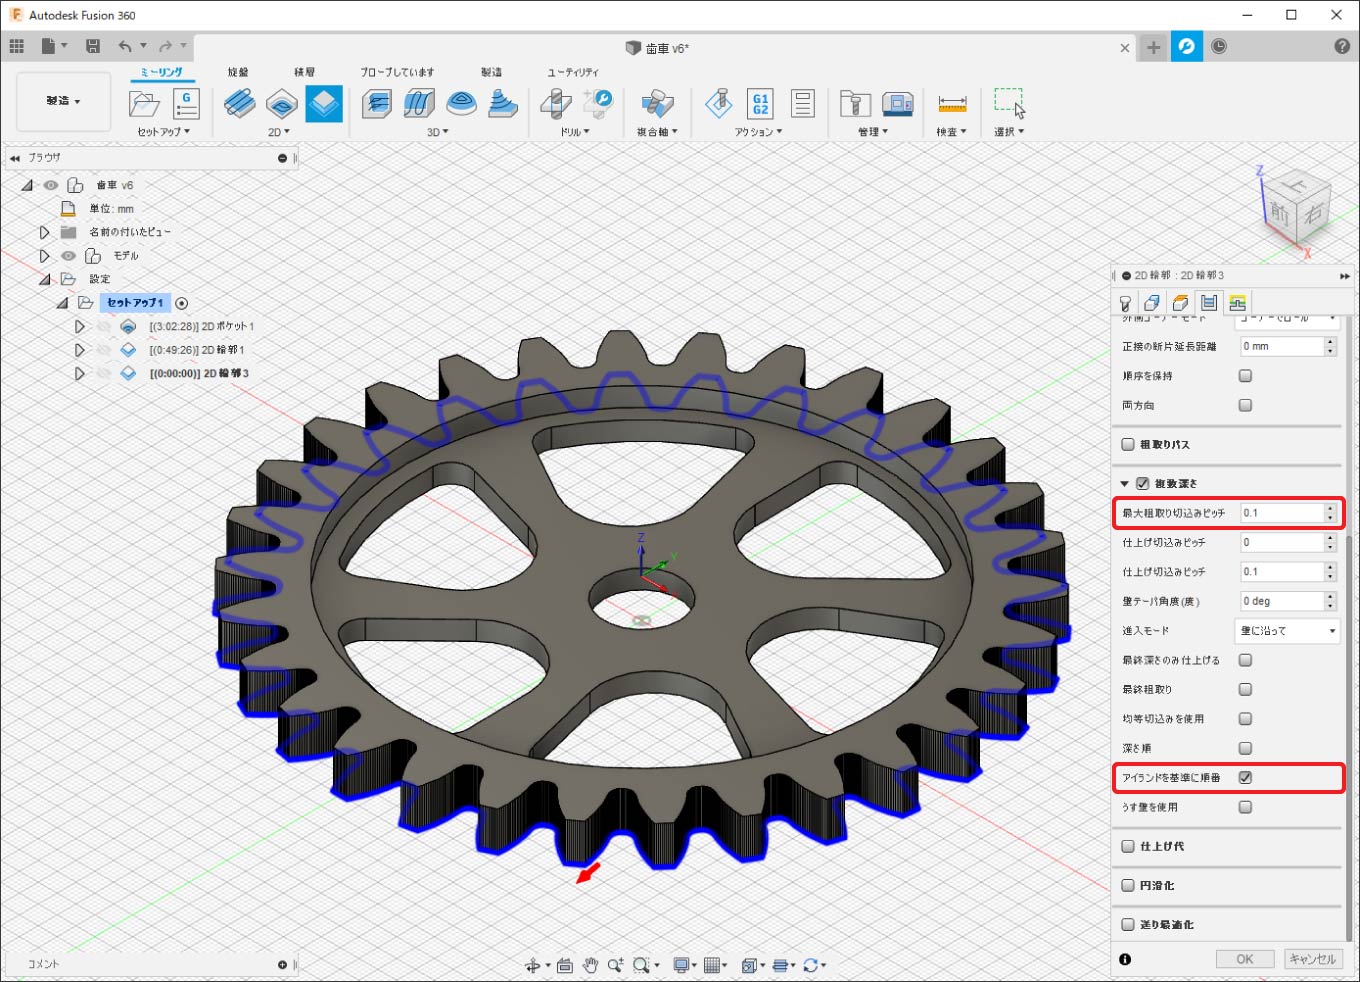Image resolution: width=1360 pixels, height=982 pixels.
Task: Open the ユーティリティ ribbon tab
Action: (572, 72)
